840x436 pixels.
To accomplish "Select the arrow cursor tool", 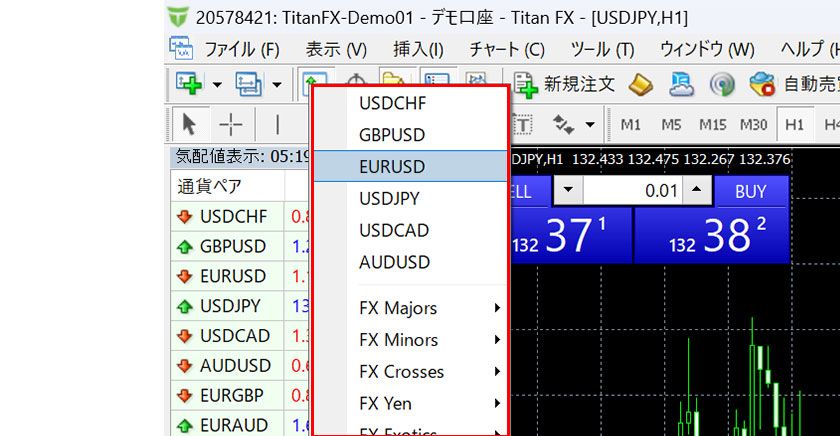I will point(189,125).
